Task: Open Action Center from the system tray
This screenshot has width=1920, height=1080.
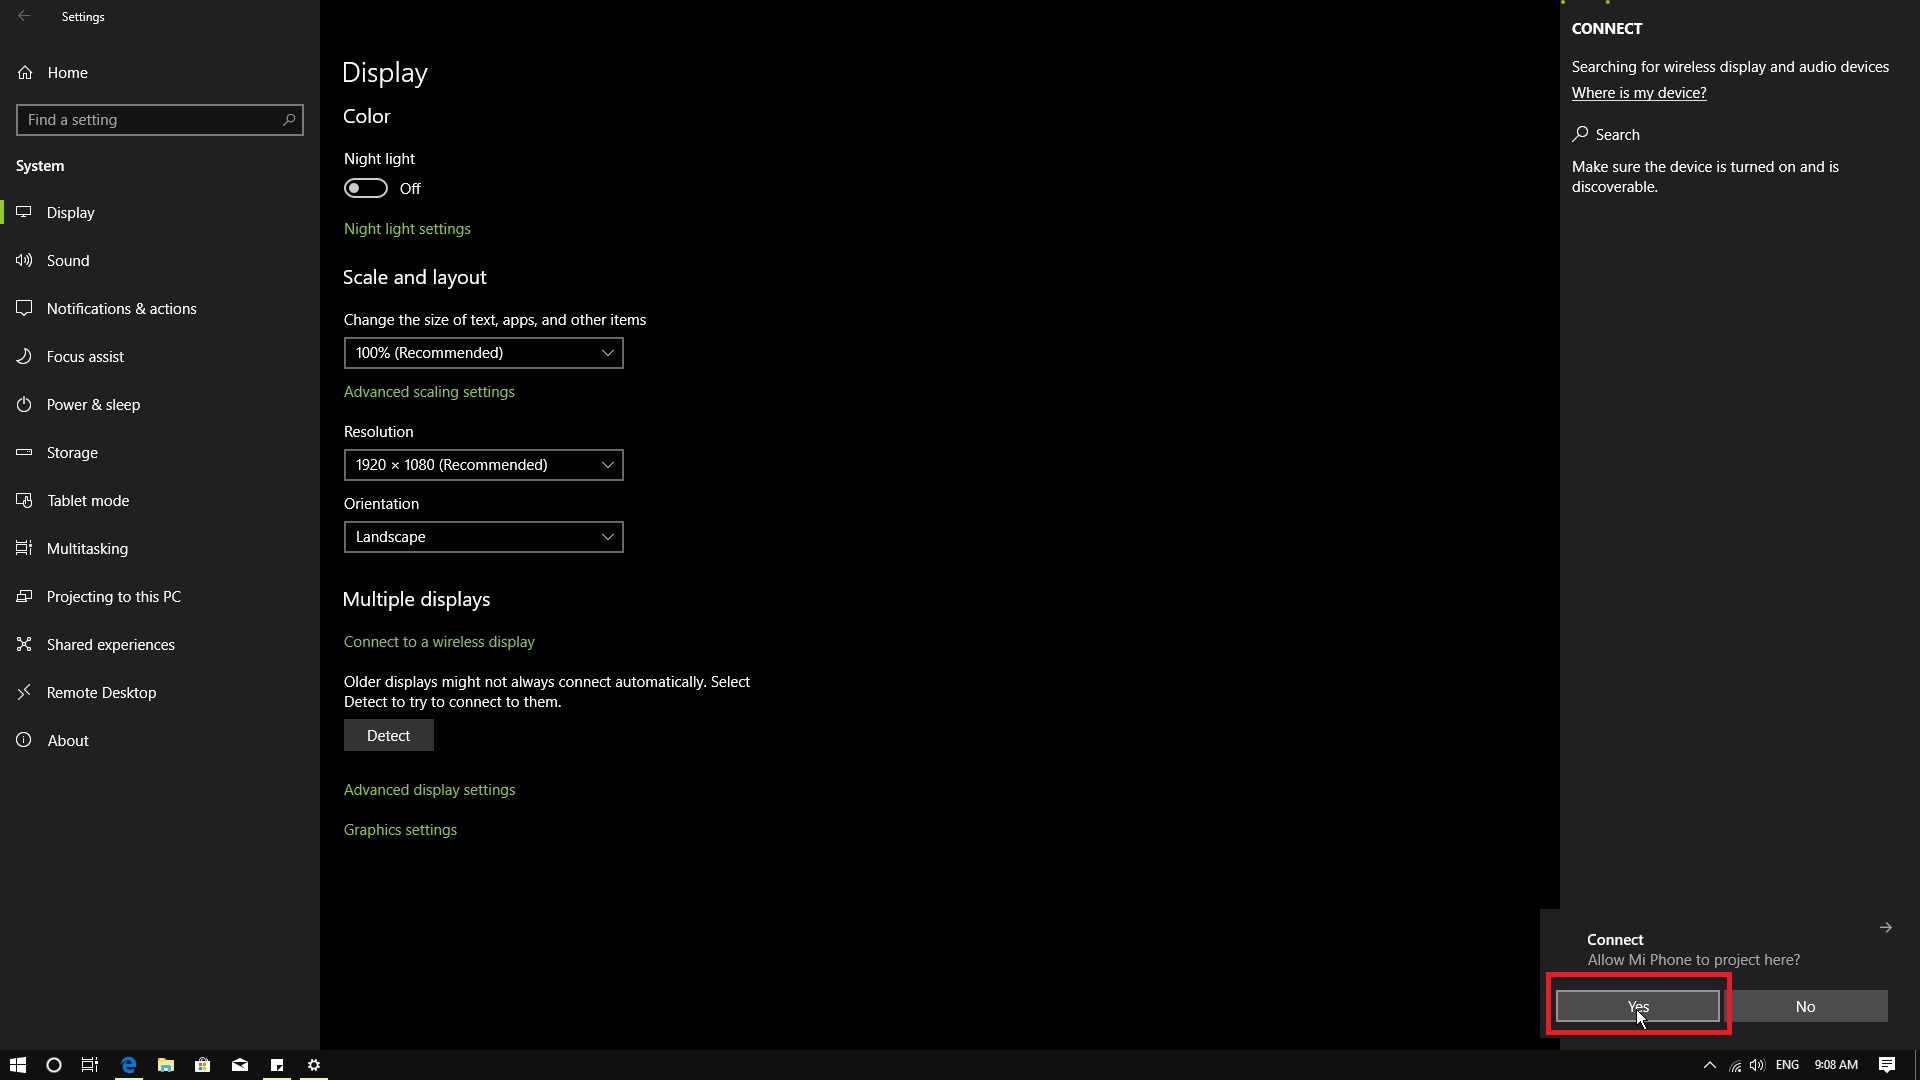Action: [1887, 1065]
